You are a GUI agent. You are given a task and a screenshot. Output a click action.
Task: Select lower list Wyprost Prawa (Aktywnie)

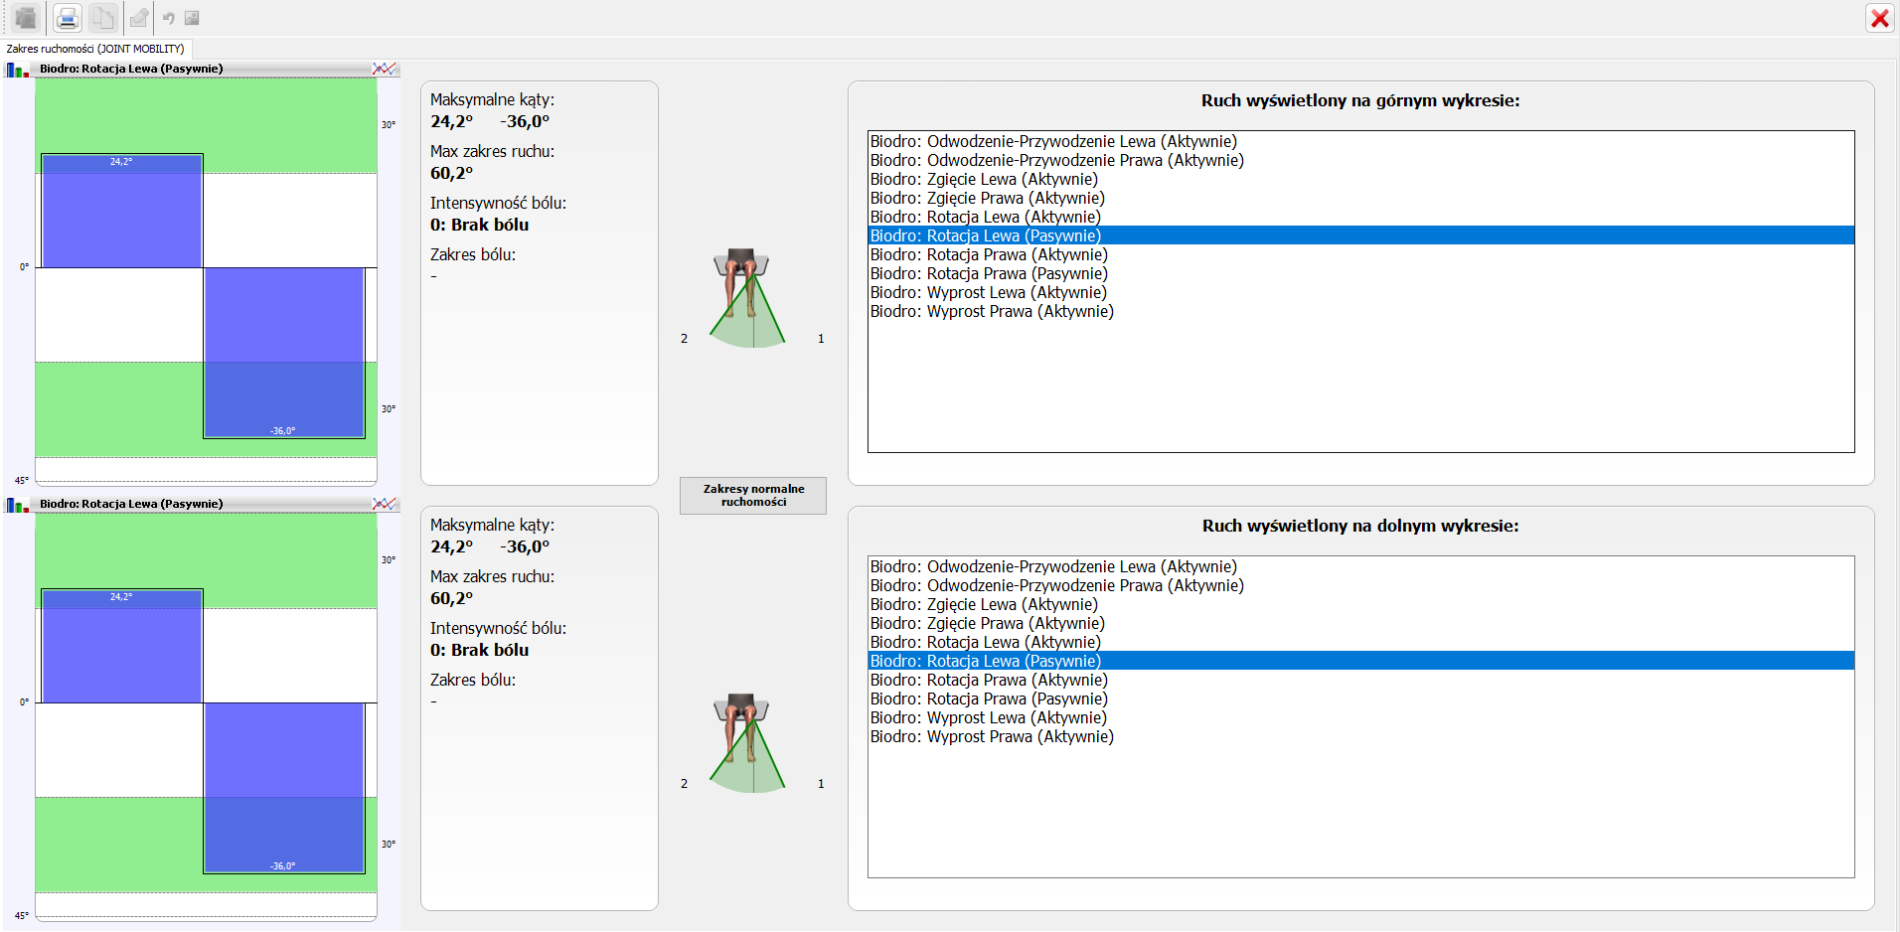pos(1361,737)
